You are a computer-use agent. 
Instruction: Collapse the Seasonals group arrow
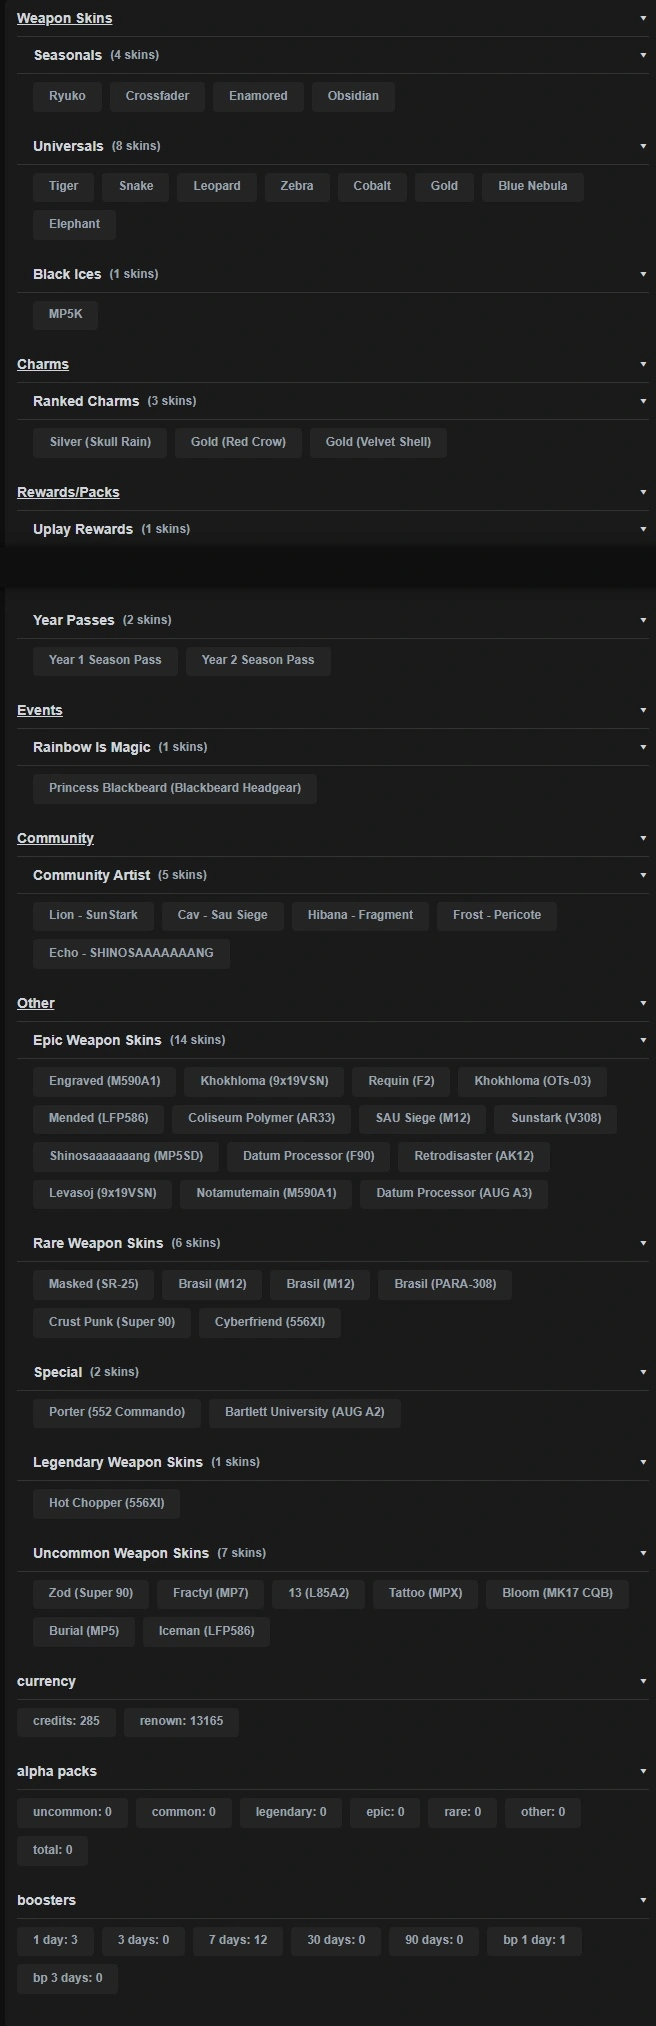pos(643,55)
